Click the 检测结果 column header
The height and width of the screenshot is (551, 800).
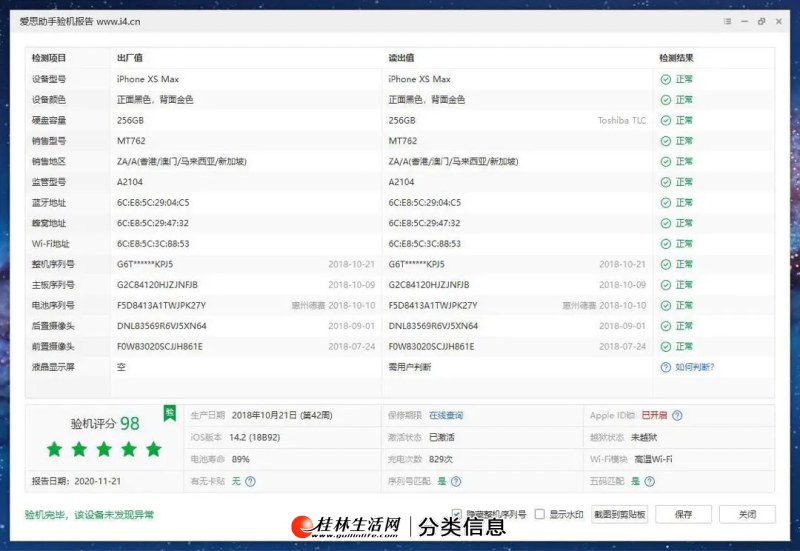pyautogui.click(x=676, y=58)
